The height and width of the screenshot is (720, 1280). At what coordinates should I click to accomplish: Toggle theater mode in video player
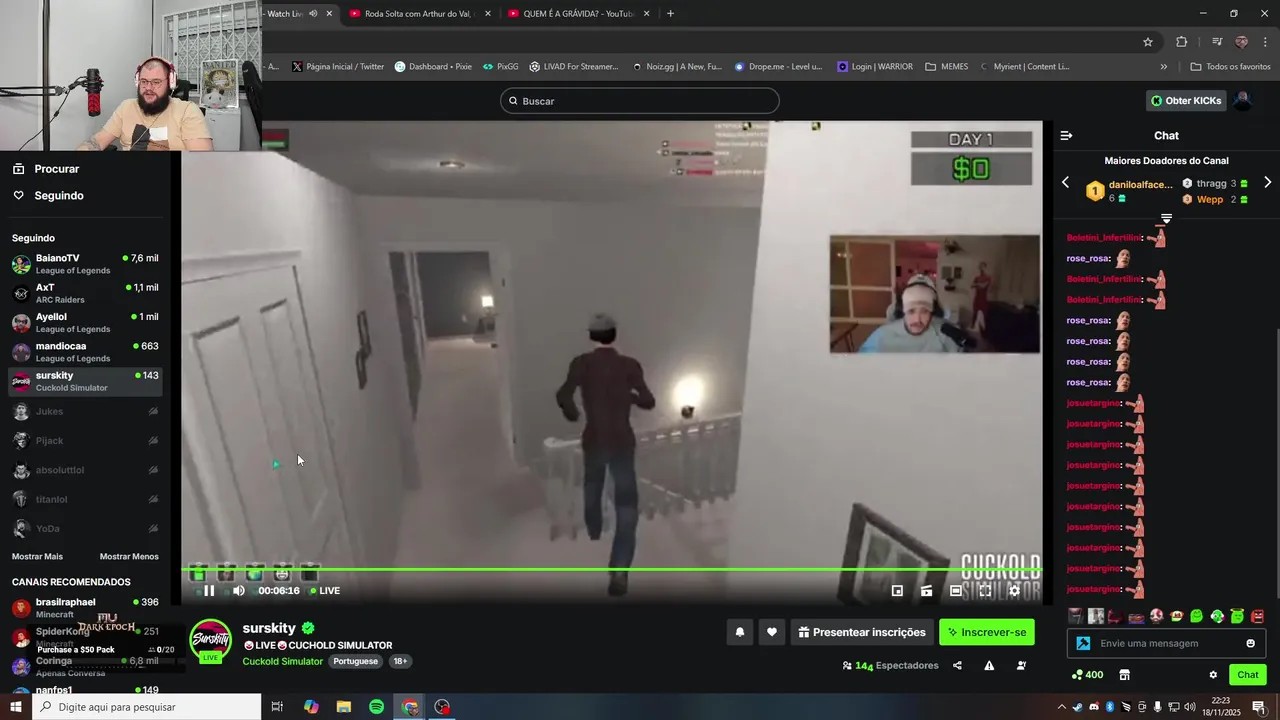pyautogui.click(x=956, y=591)
